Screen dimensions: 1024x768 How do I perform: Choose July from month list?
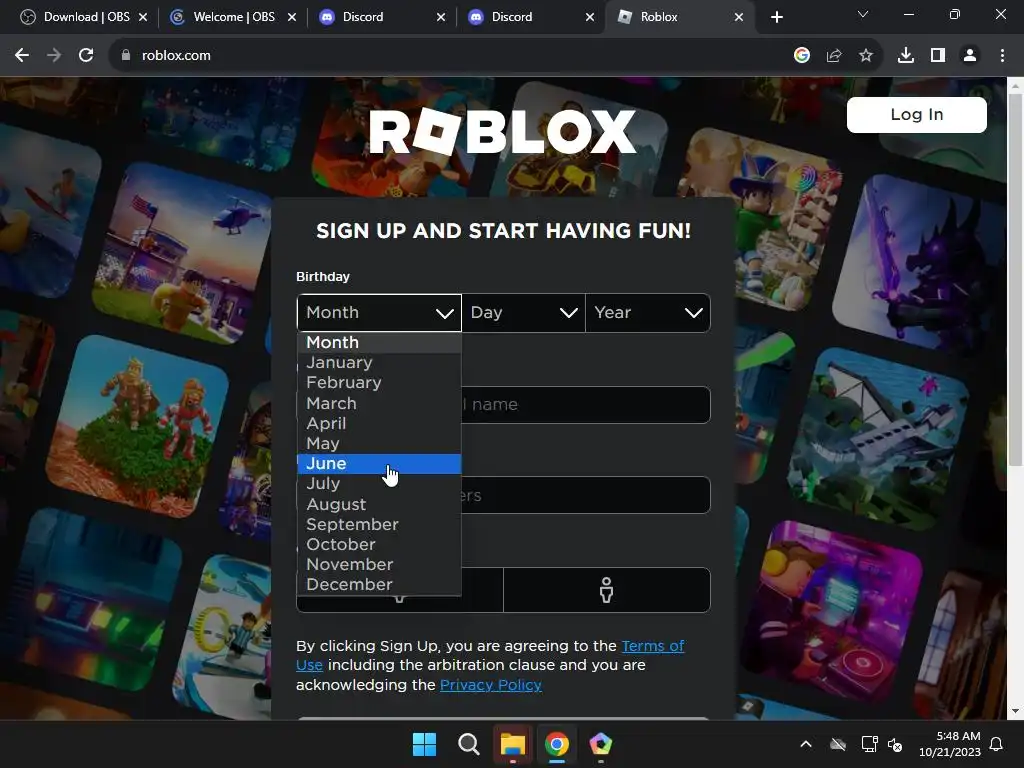[379, 484]
